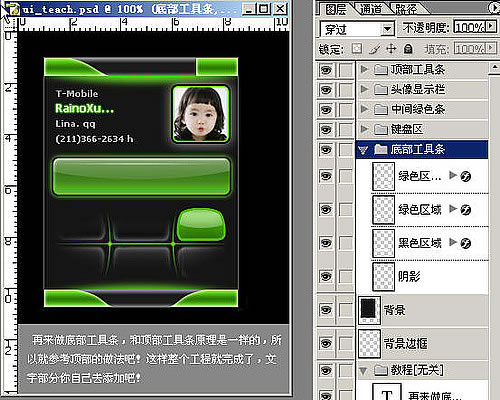
Task: Collapse the 底部工具条 folder group
Action: click(x=363, y=150)
